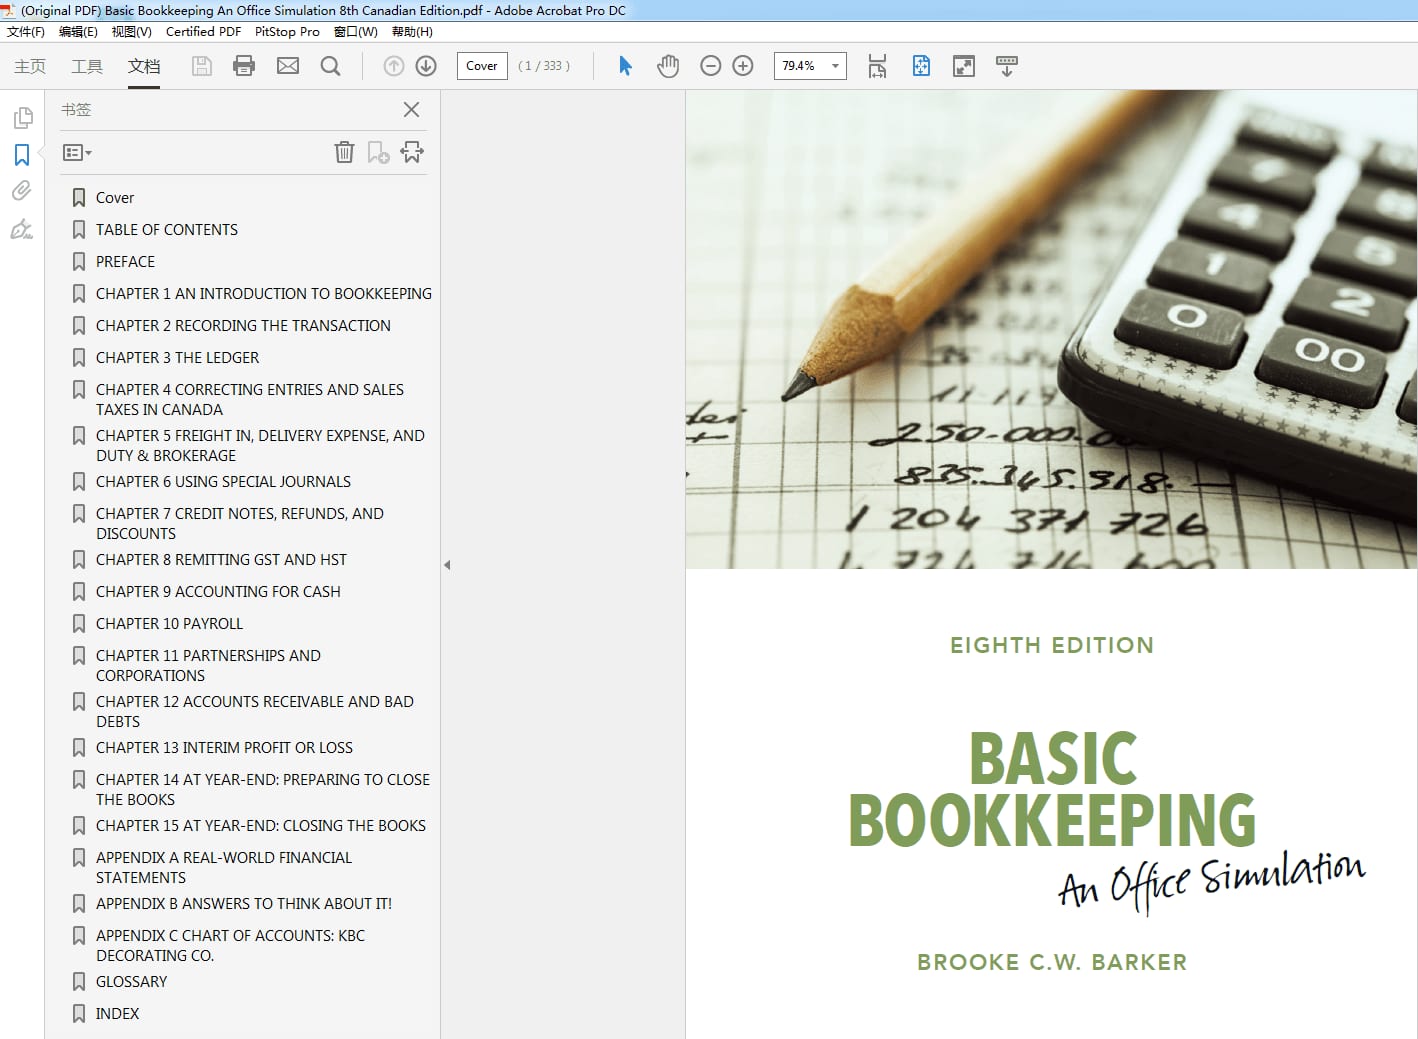
Task: Select the hand pan tool
Action: pos(668,66)
